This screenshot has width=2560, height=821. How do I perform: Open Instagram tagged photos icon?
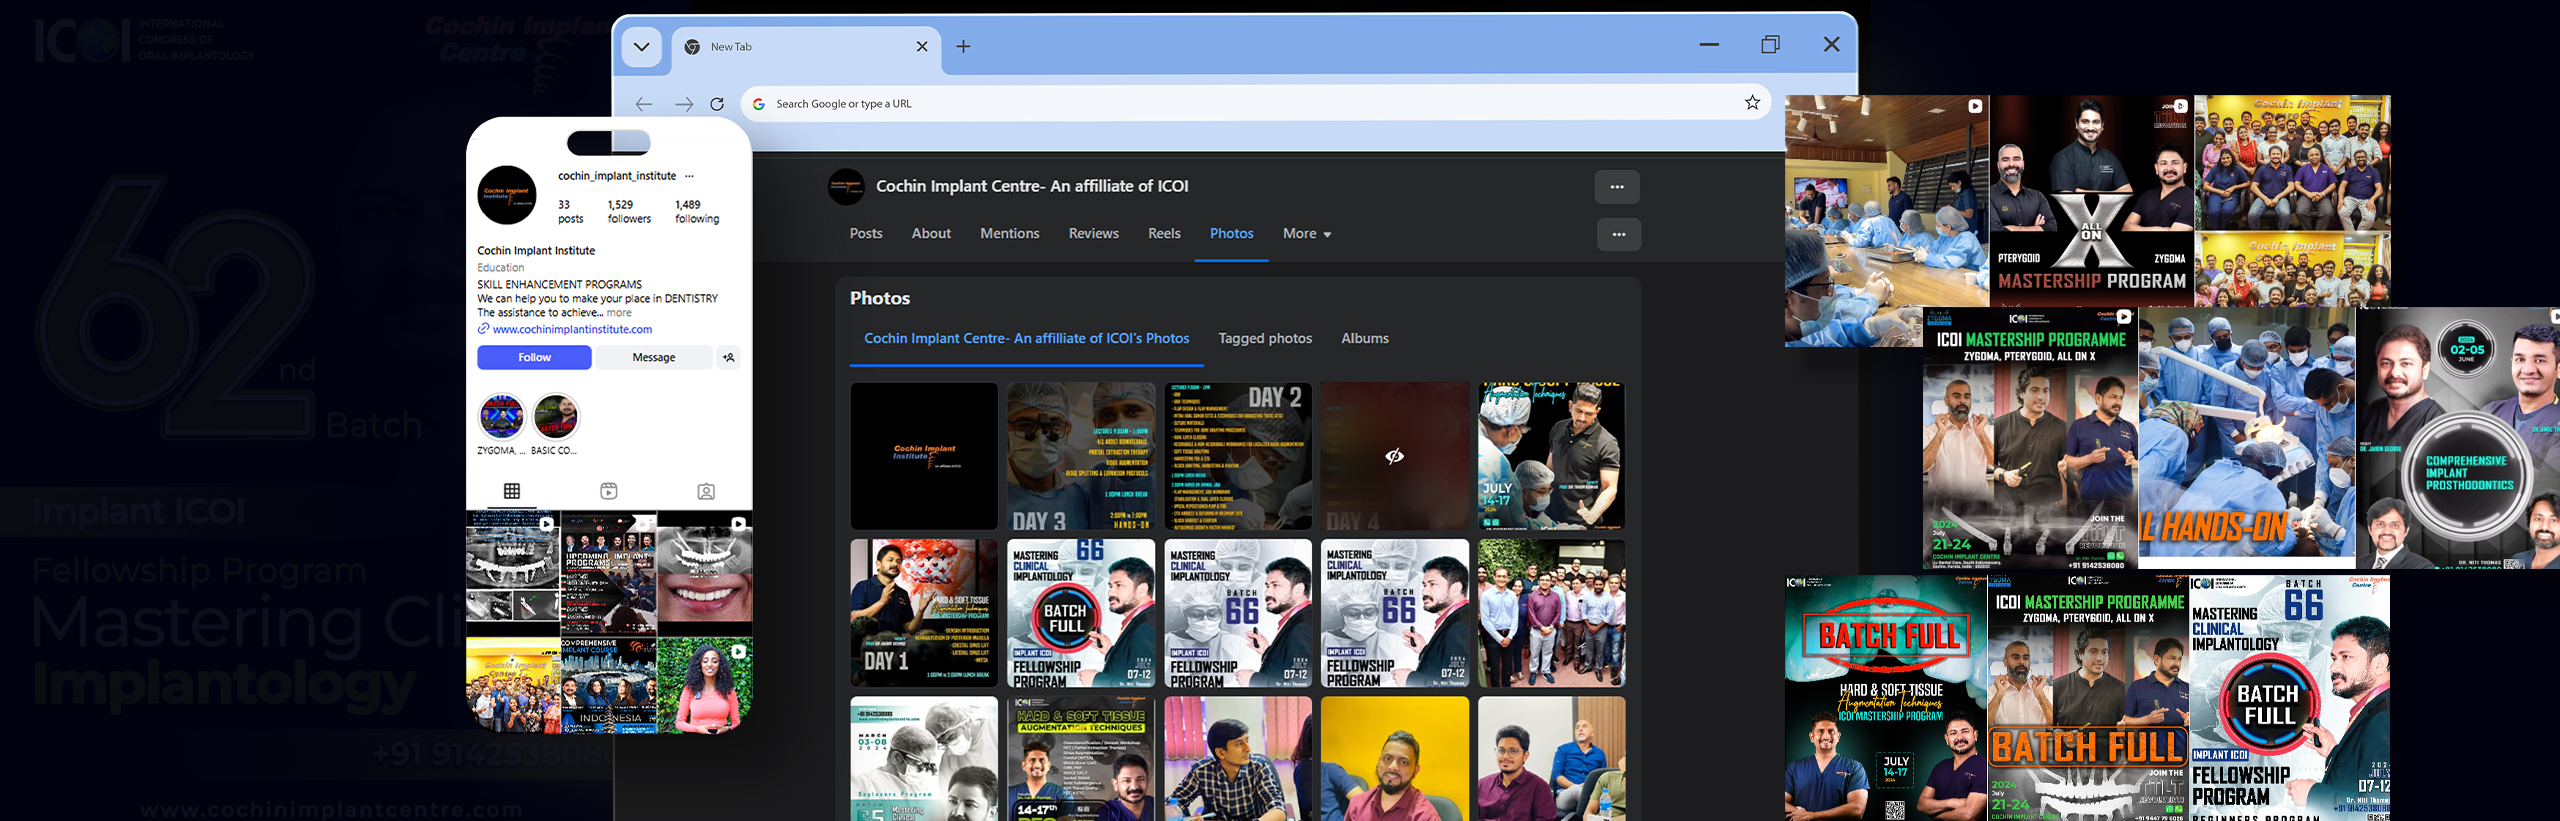tap(706, 491)
